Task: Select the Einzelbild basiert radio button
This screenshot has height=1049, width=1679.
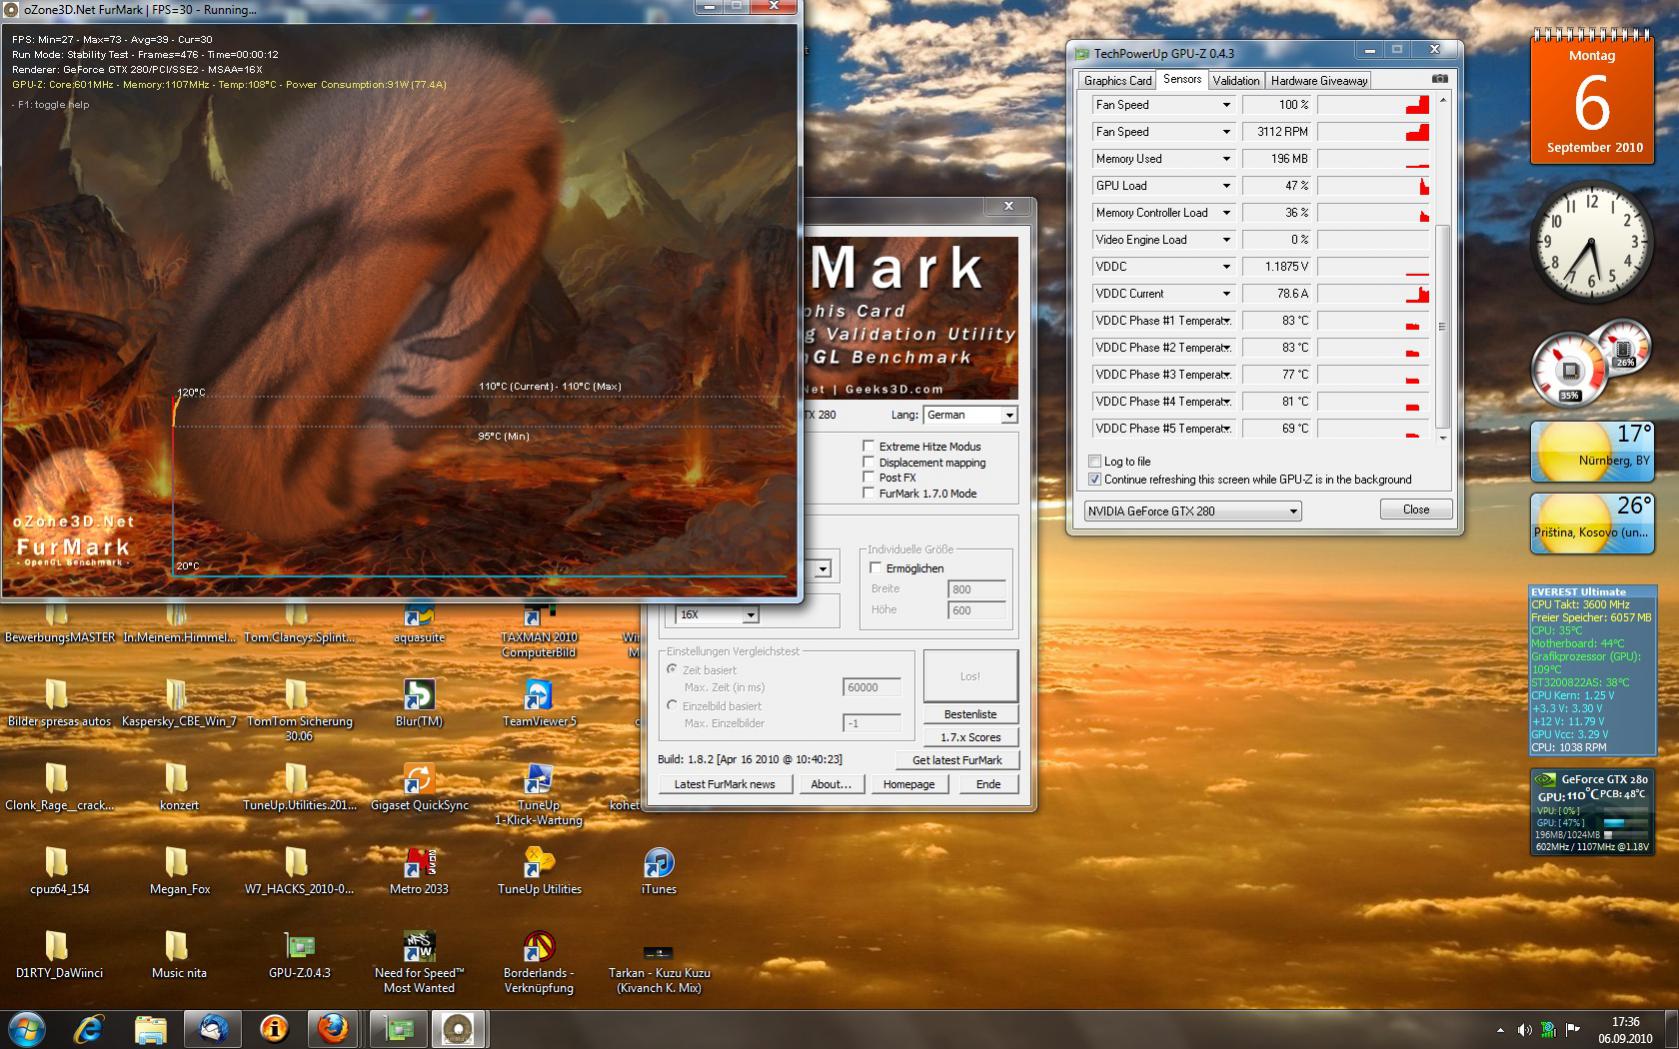Action: [x=672, y=705]
